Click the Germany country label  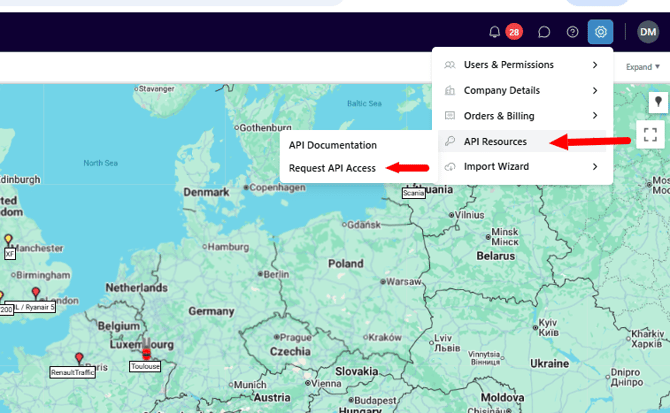tap(212, 311)
